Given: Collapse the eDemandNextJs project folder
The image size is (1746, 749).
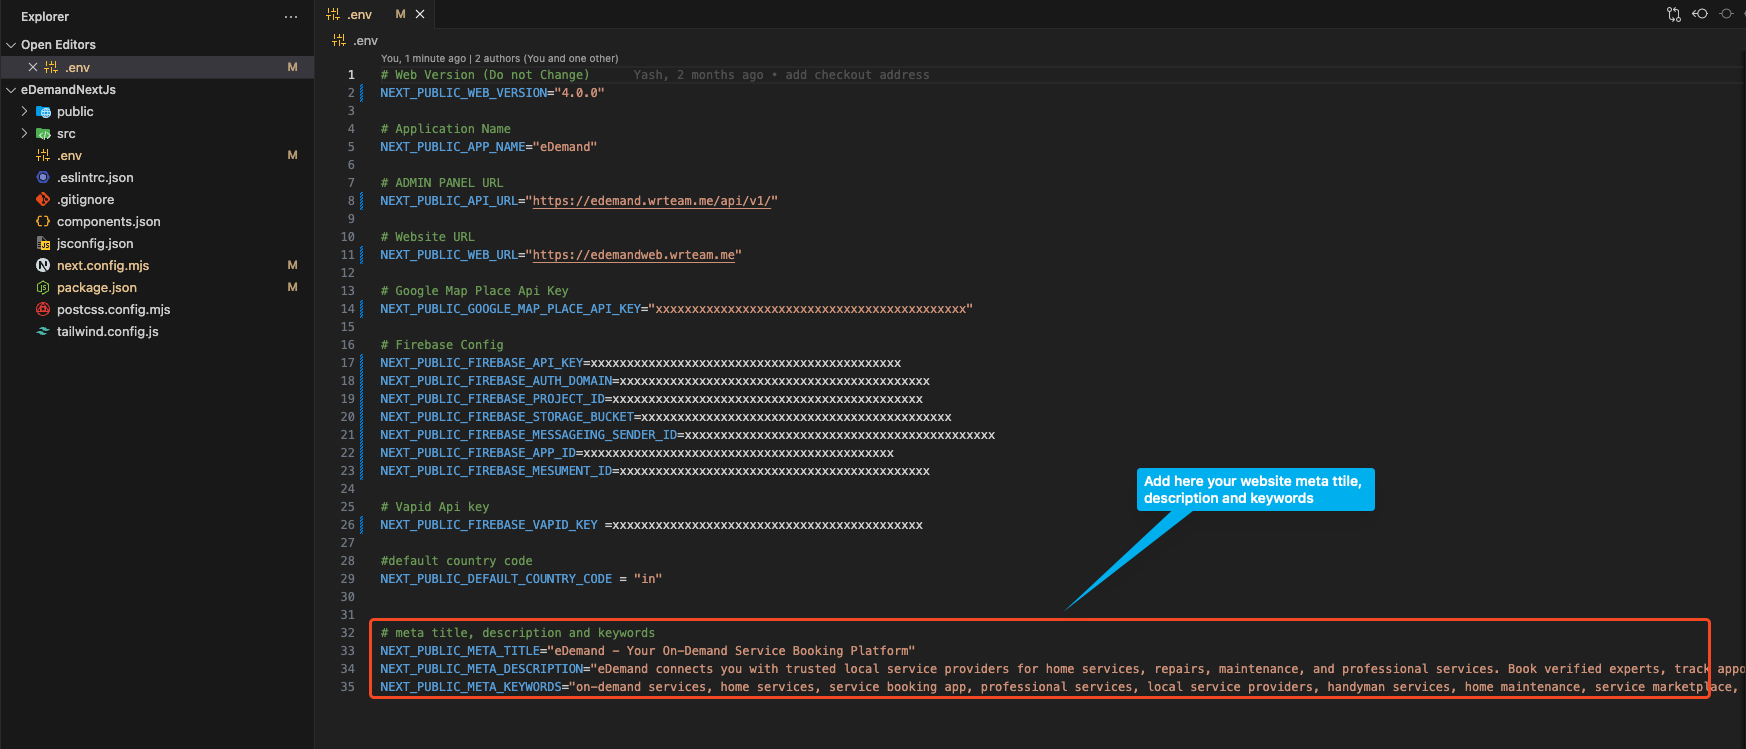Looking at the screenshot, I should point(12,90).
